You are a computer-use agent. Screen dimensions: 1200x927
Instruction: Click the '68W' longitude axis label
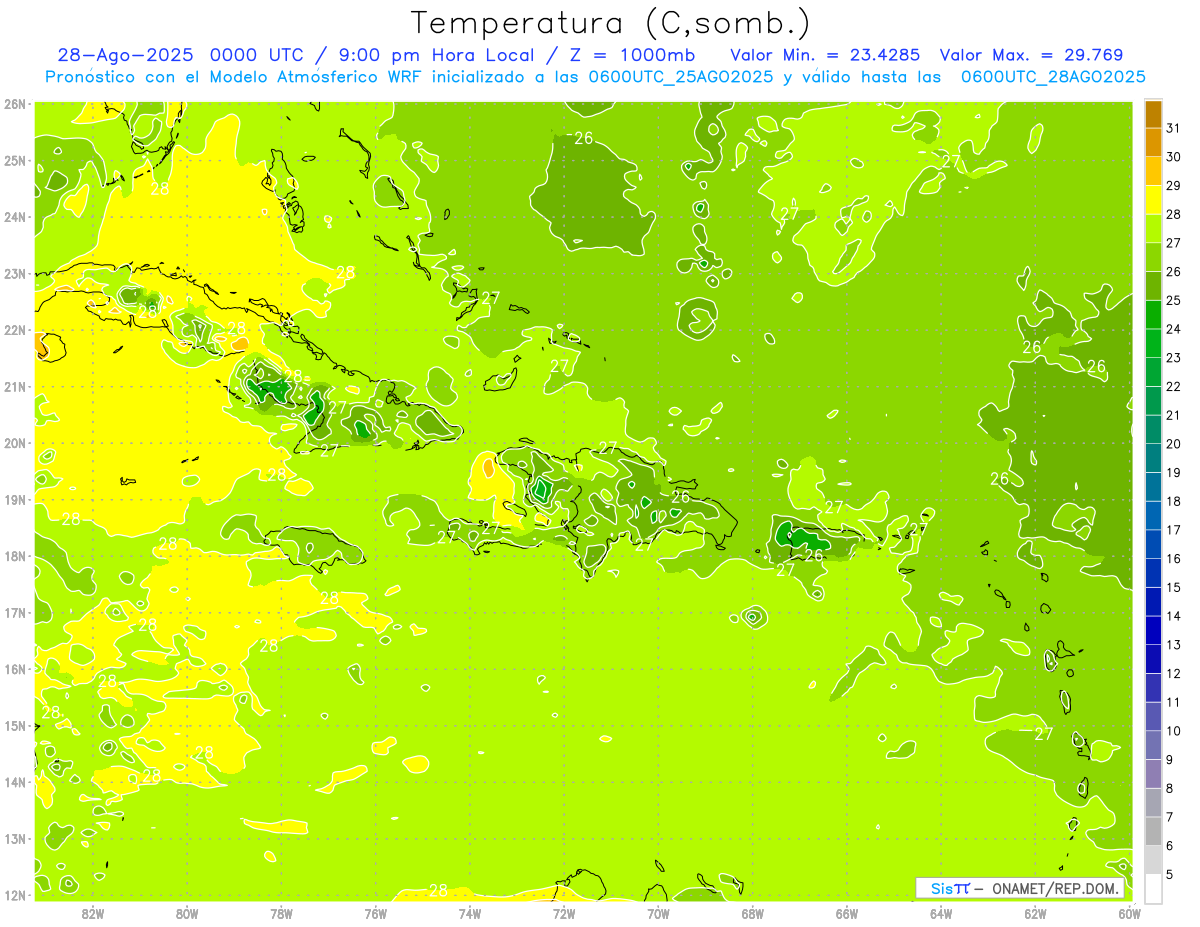753,912
